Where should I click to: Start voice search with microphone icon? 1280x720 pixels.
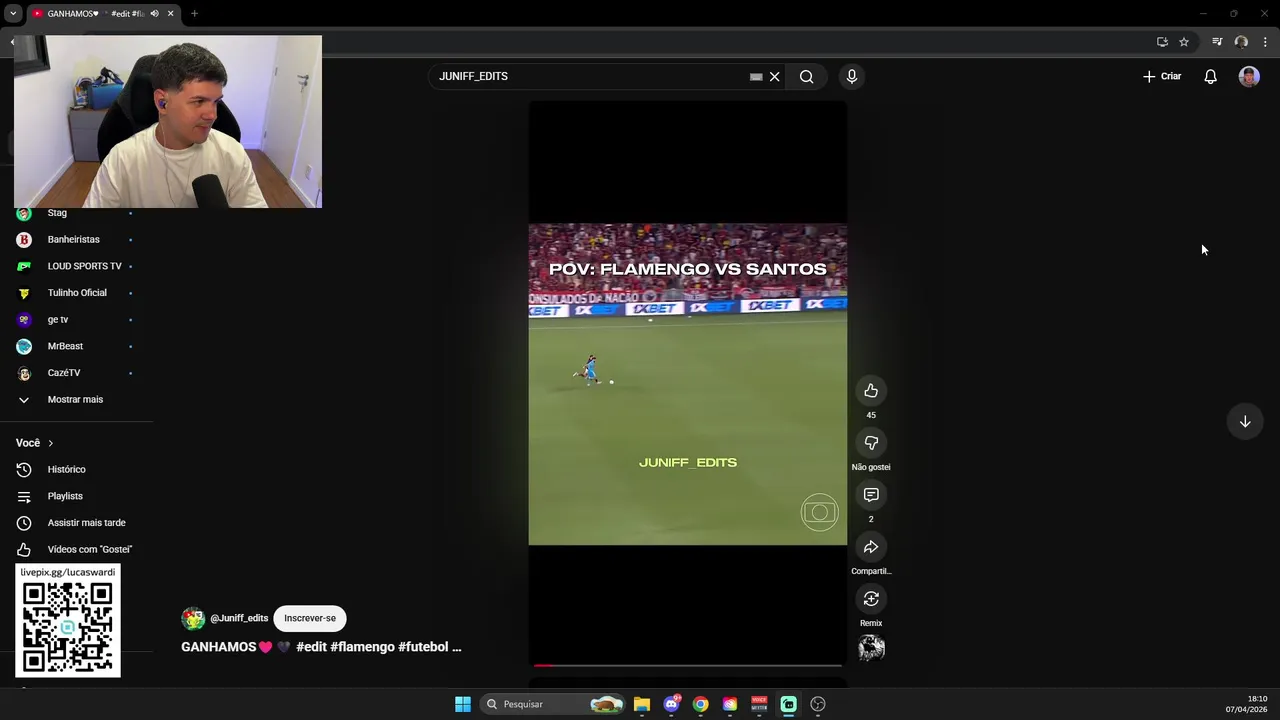pyautogui.click(x=852, y=77)
